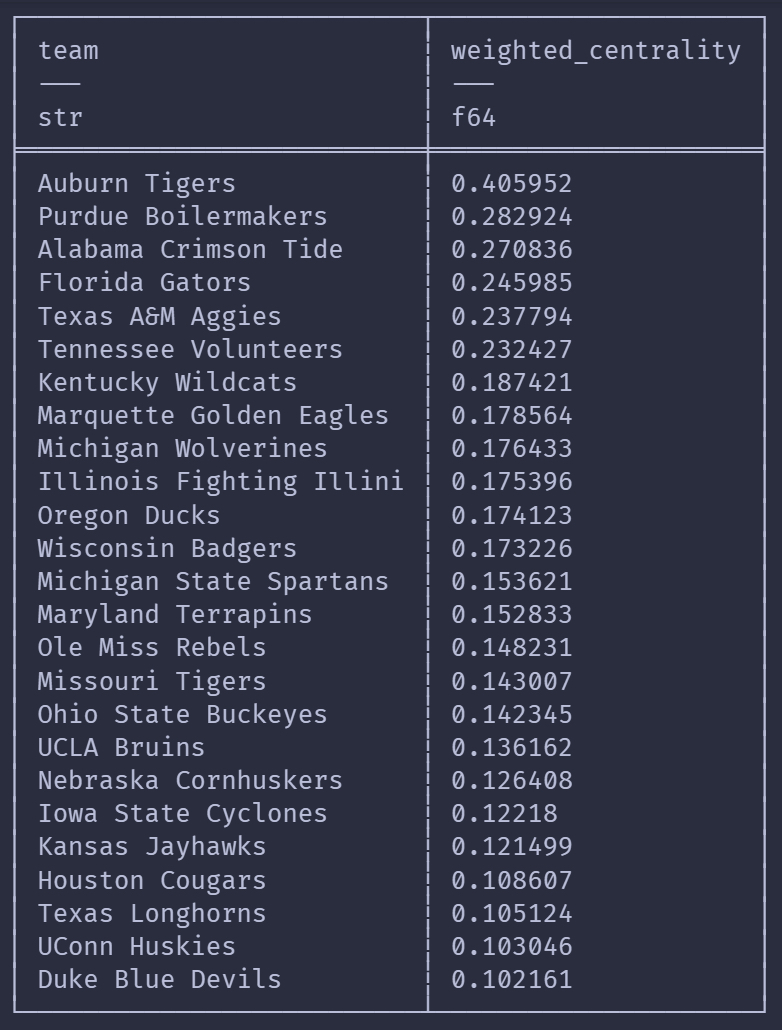This screenshot has width=782, height=1030.
Task: Click the value 0.12218
Action: (x=504, y=813)
